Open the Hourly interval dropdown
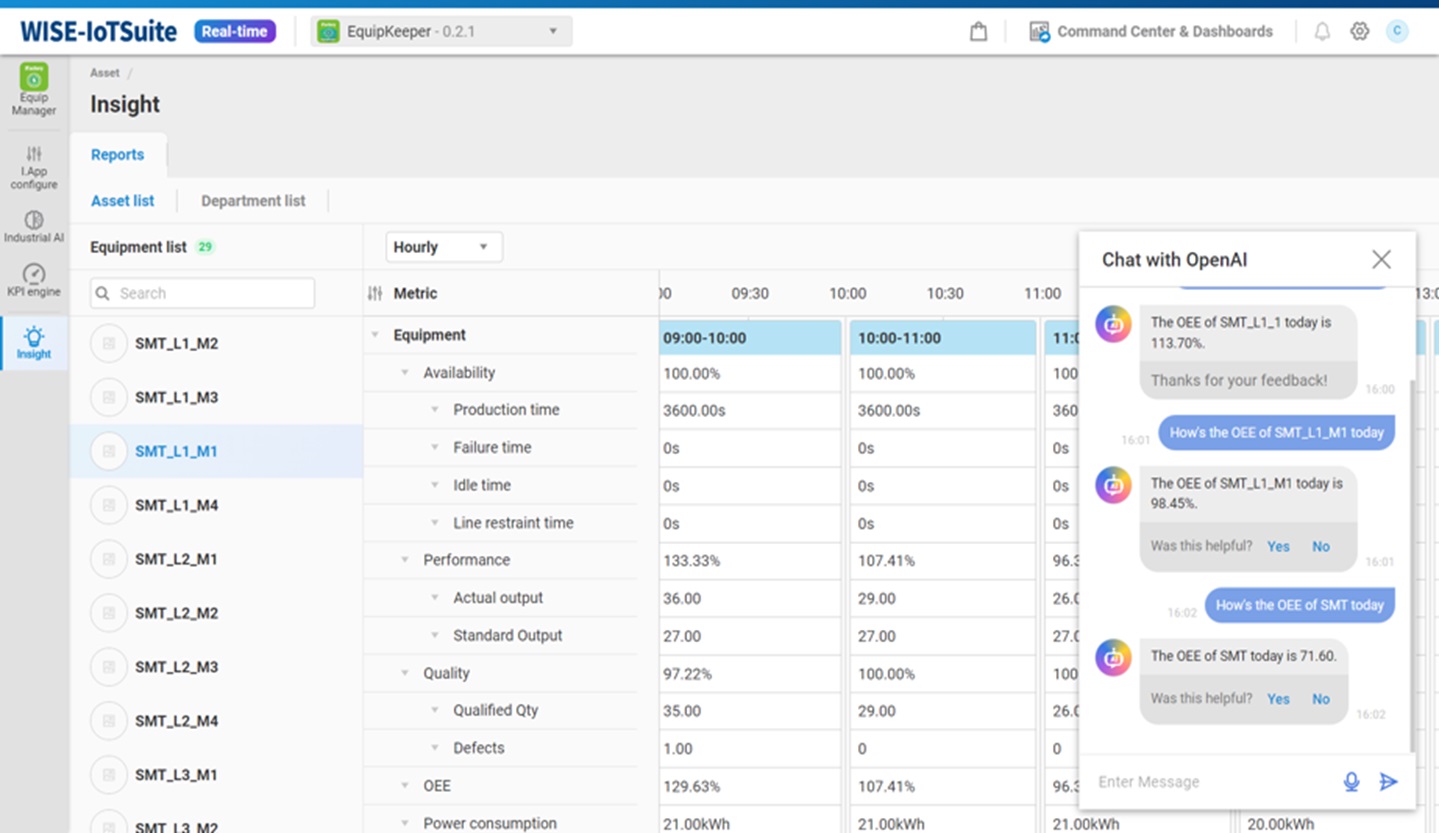 (x=444, y=247)
